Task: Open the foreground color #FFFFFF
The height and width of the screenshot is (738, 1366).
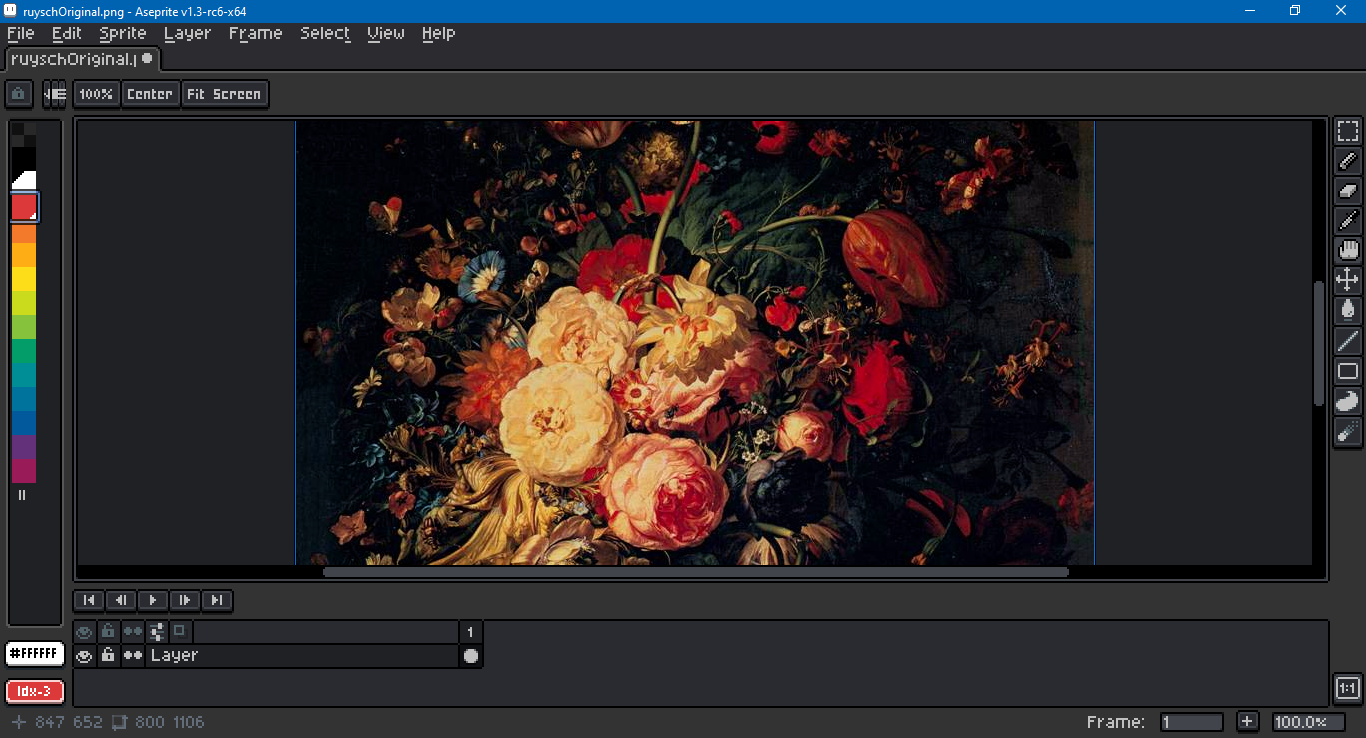Action: tap(35, 654)
